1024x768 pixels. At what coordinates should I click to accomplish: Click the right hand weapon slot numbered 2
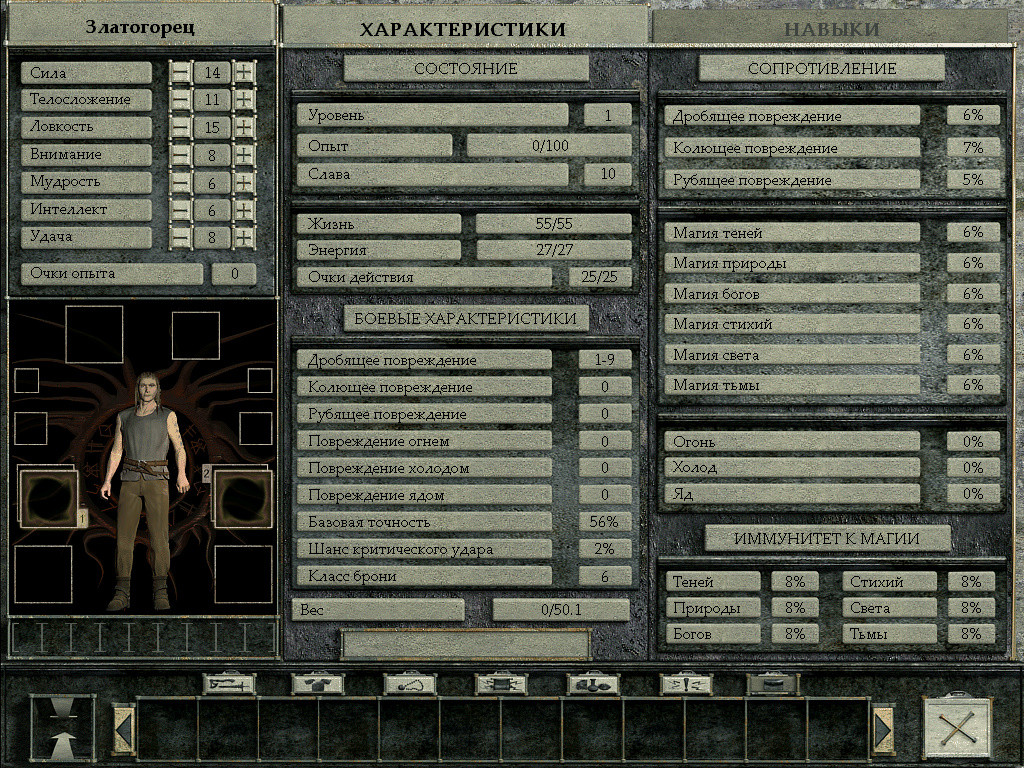point(243,498)
